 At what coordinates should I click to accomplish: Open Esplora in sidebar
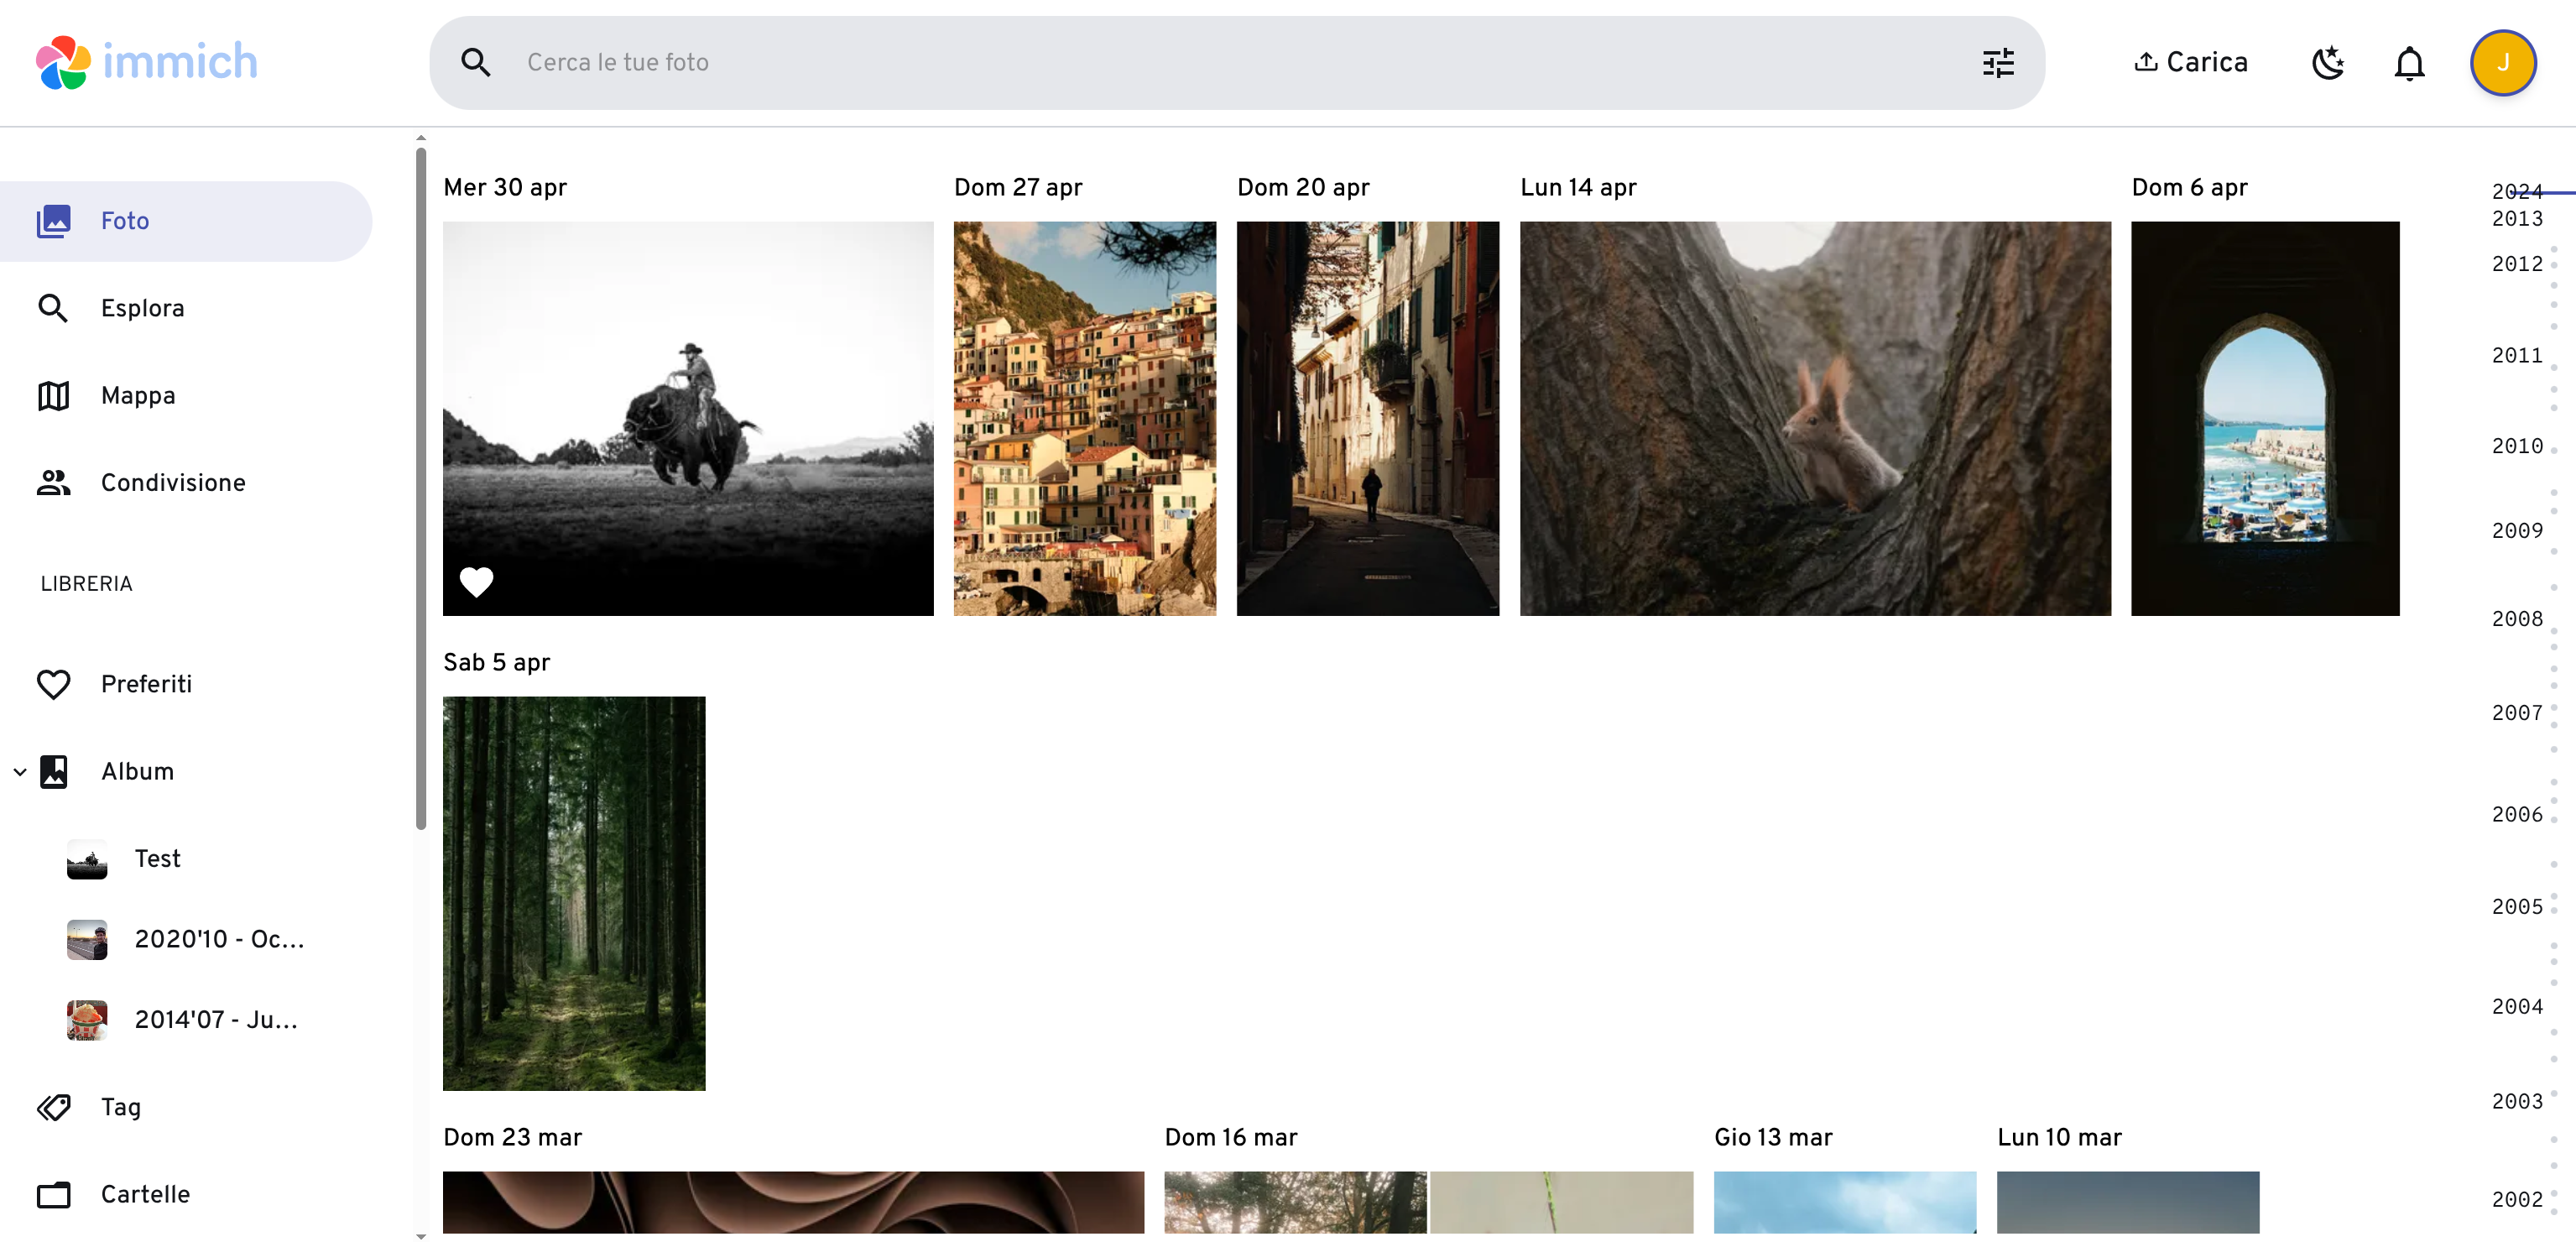click(x=142, y=308)
